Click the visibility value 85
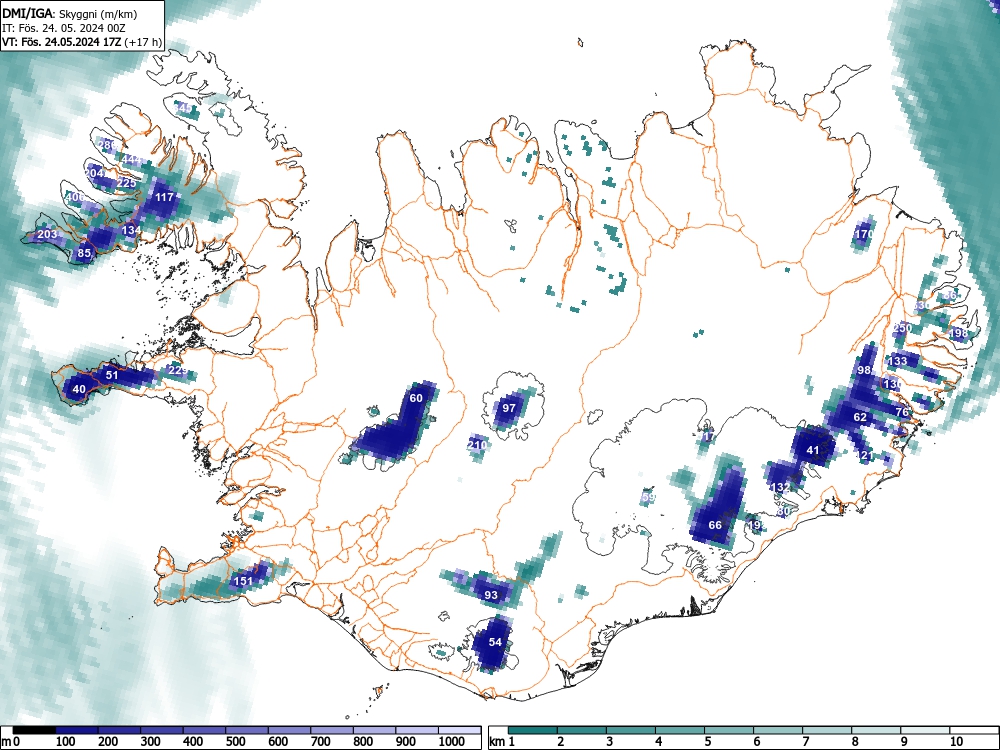The image size is (1000, 750). click(x=84, y=253)
